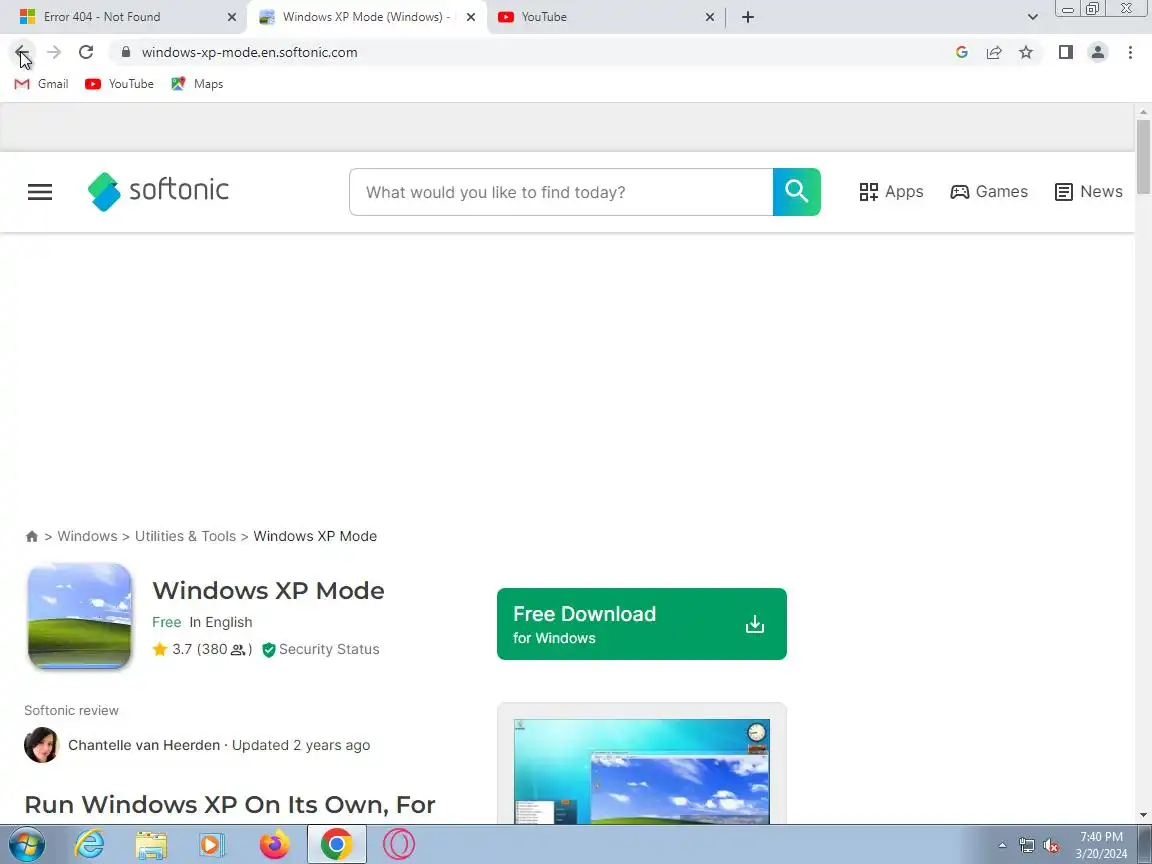Click the page vertical scrollbar thumb
This screenshot has height=864, width=1152.
(1143, 156)
